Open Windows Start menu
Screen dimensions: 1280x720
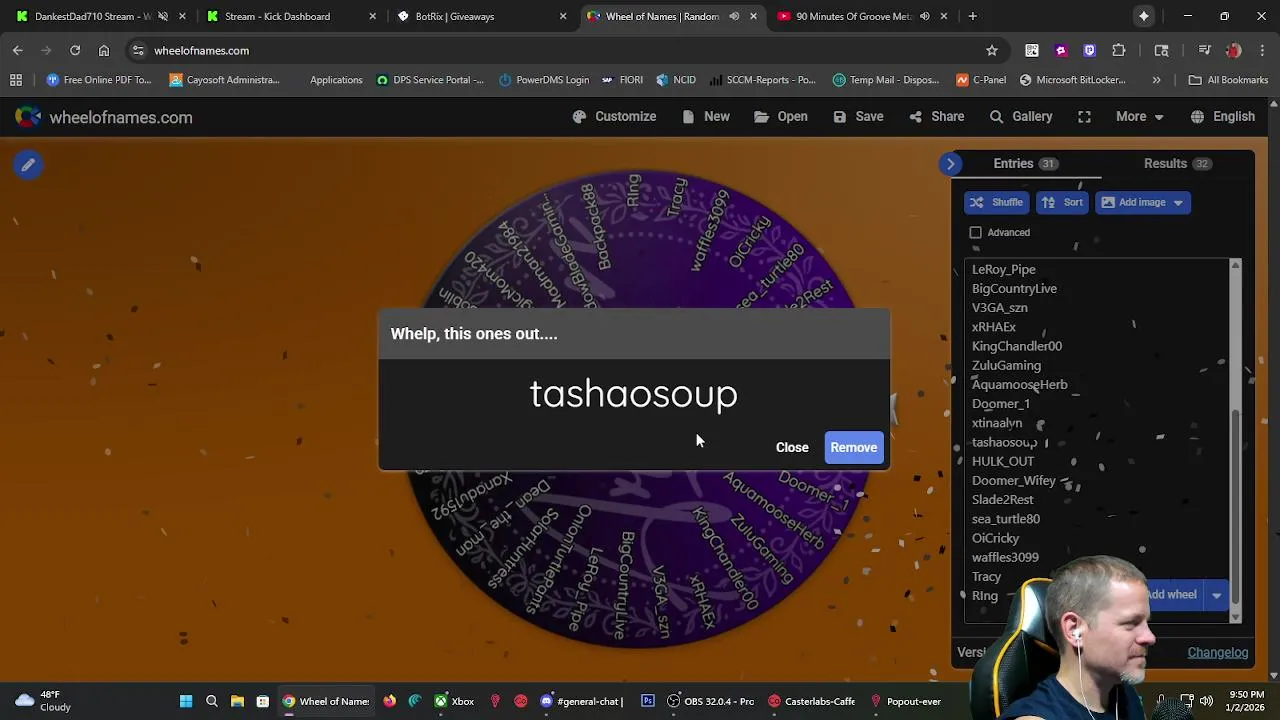(186, 701)
